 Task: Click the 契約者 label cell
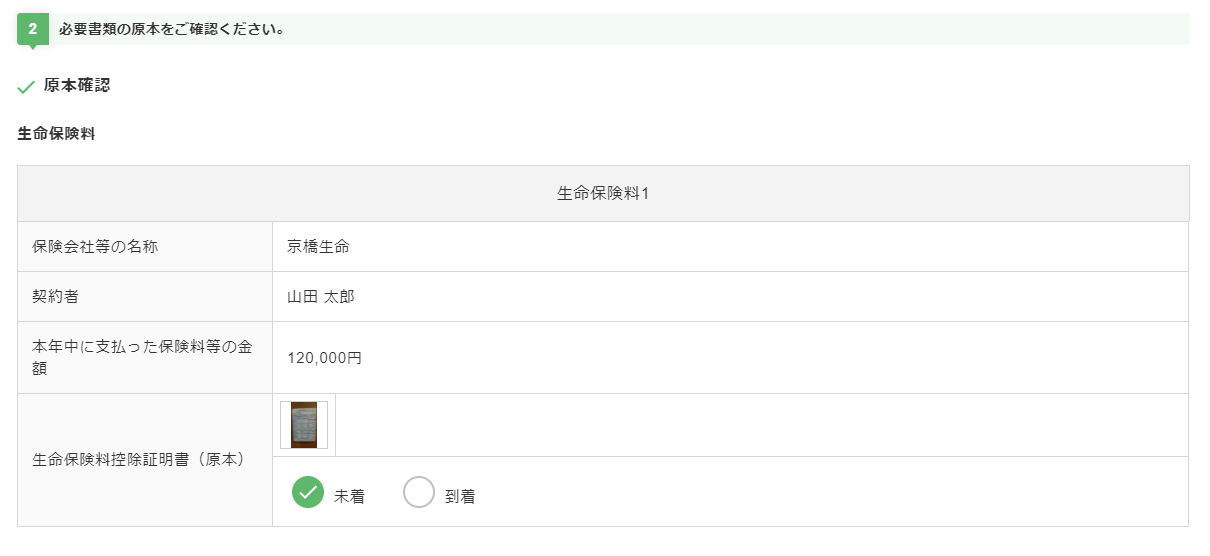tap(145, 297)
